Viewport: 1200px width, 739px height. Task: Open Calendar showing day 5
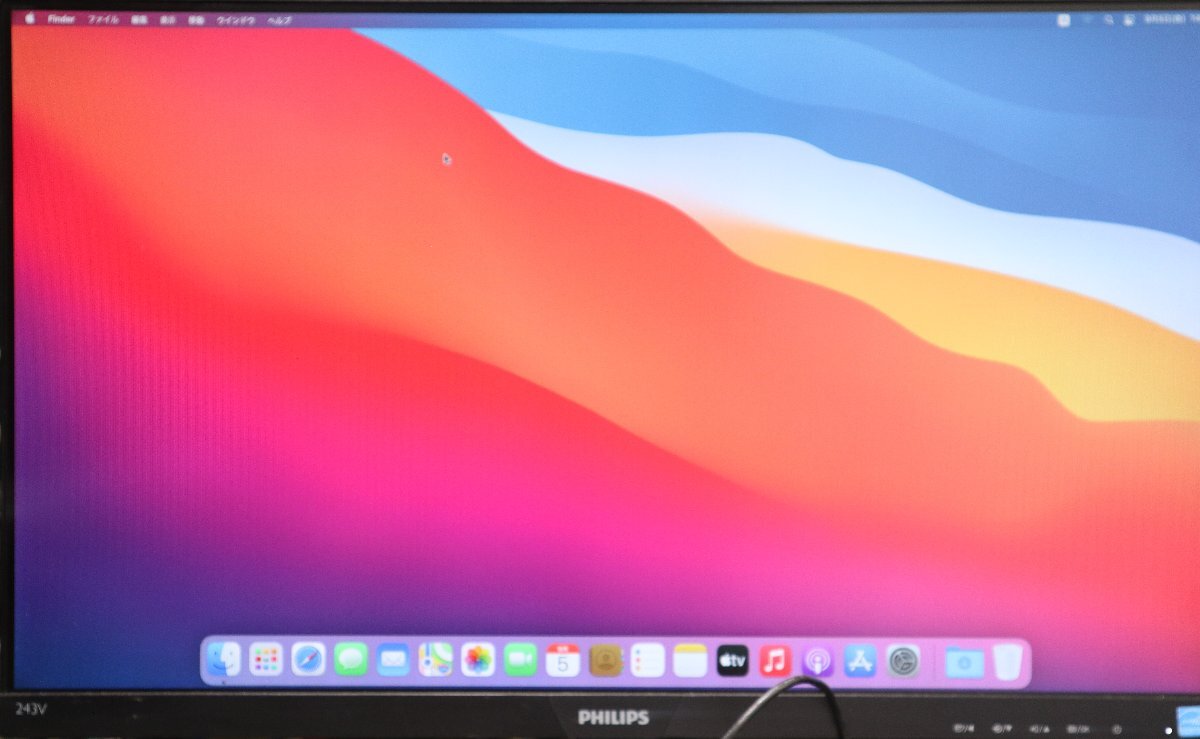pyautogui.click(x=563, y=659)
